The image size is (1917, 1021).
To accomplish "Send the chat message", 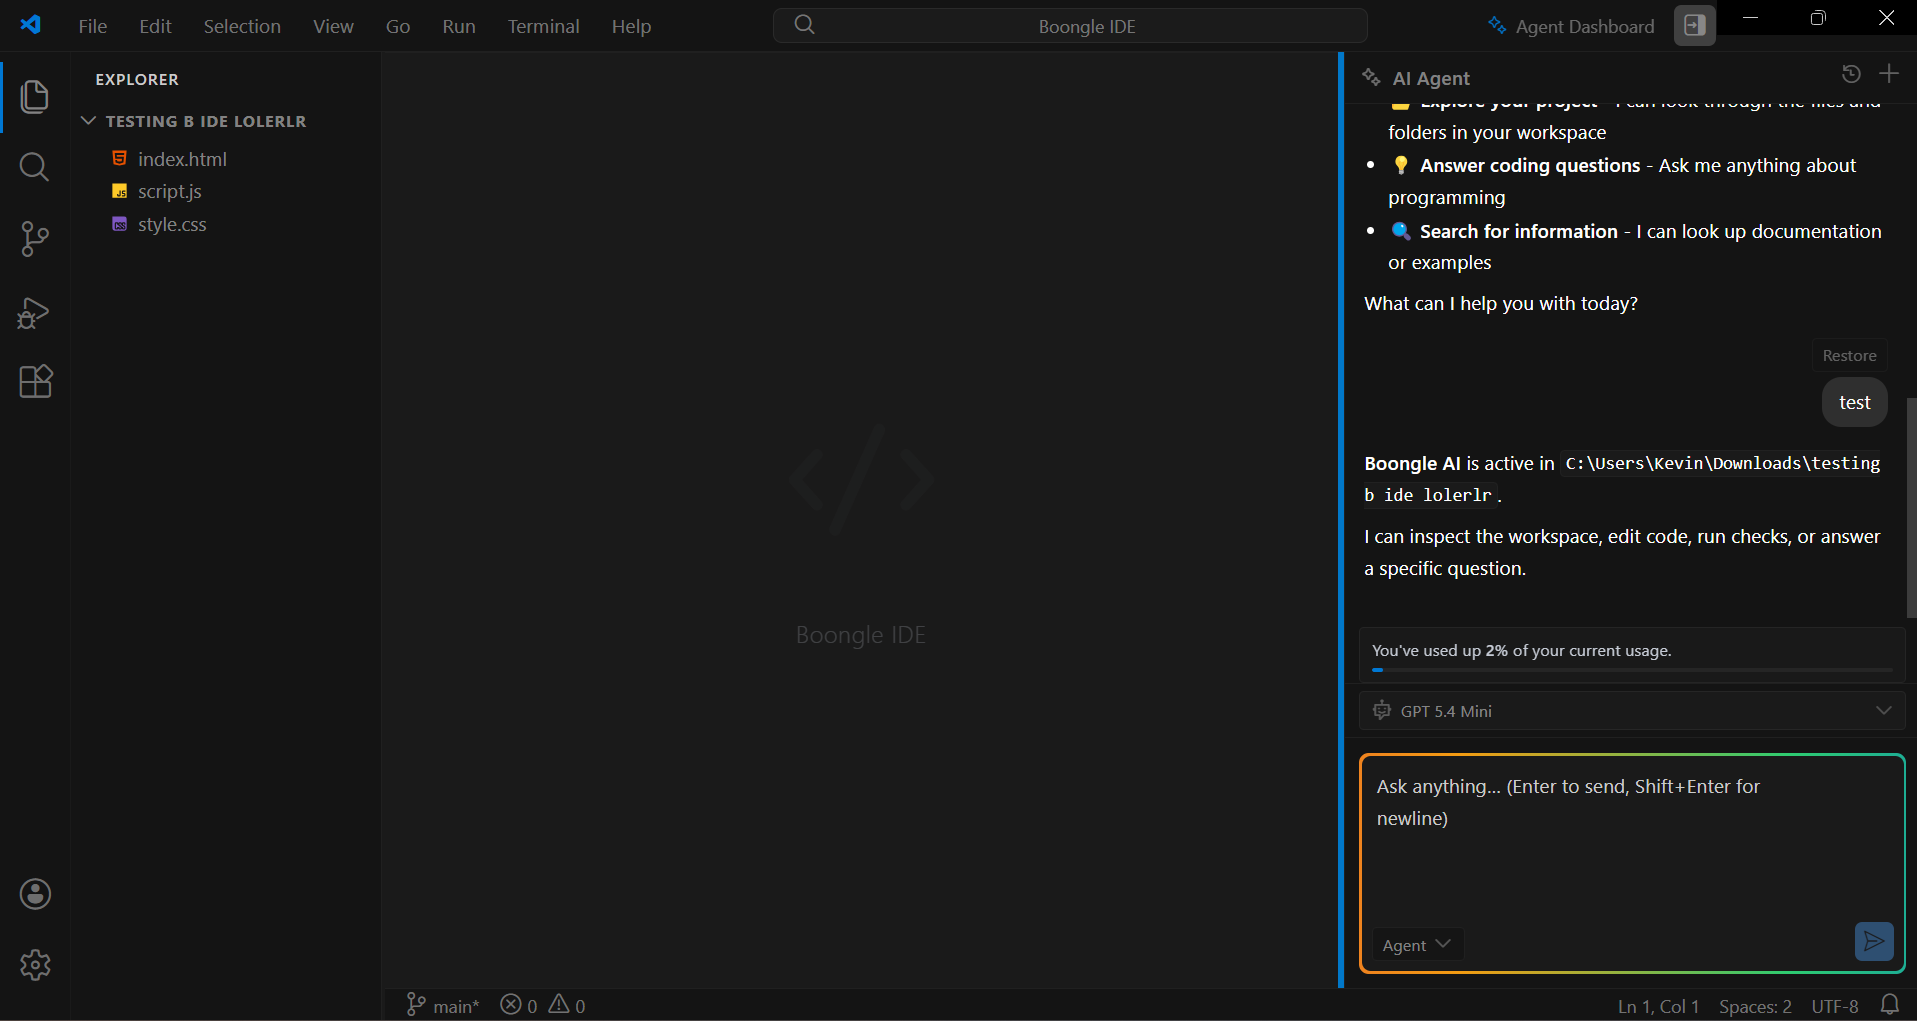I will 1874,941.
